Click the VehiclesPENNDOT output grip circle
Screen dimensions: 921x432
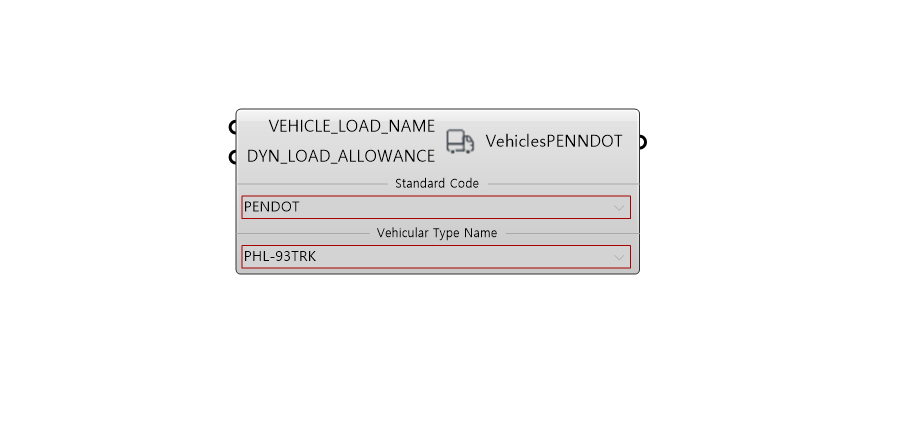643,142
